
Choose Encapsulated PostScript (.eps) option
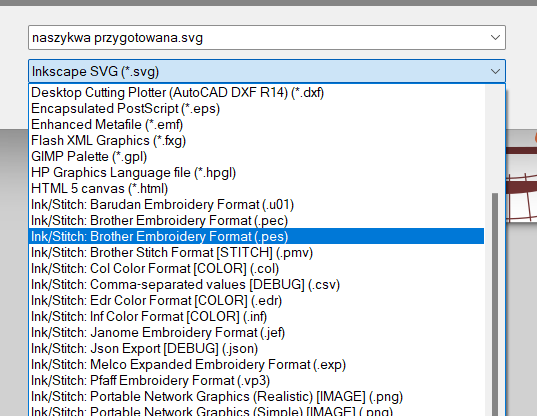coord(256,109)
